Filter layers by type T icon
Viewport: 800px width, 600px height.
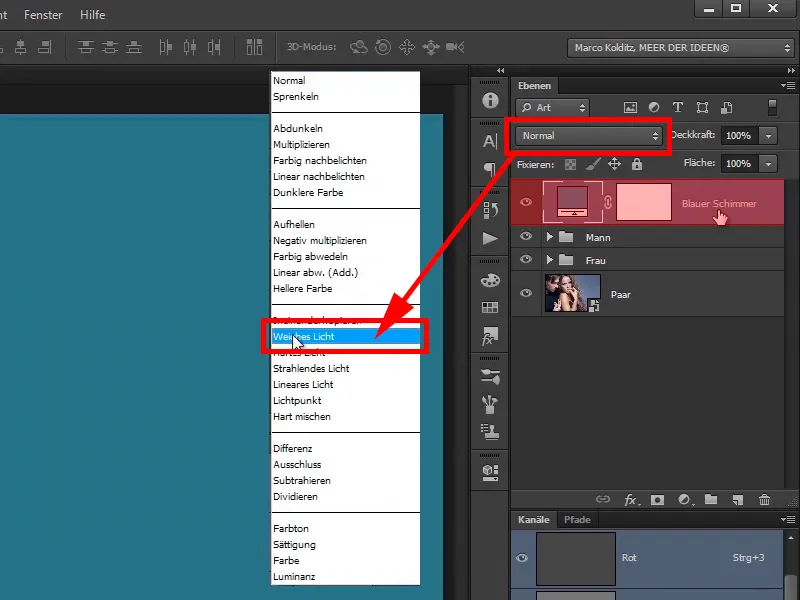coord(678,107)
